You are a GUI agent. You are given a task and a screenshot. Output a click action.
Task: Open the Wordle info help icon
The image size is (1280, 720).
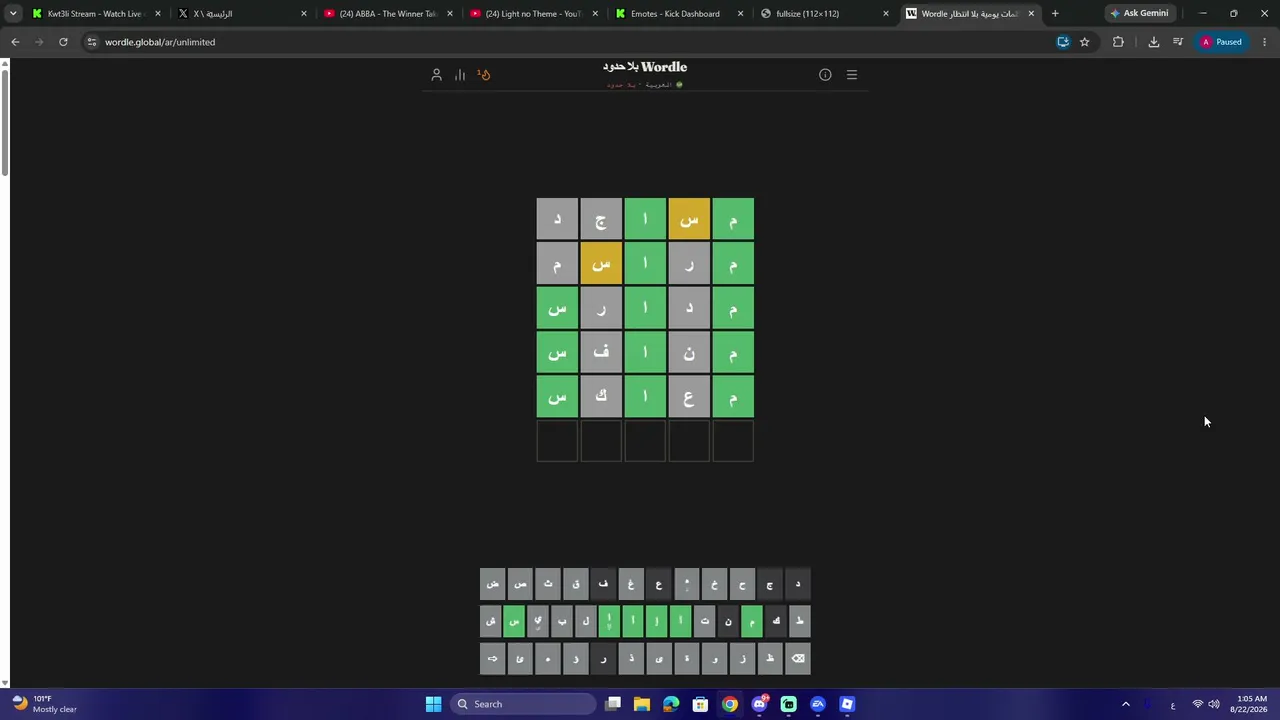tap(825, 75)
